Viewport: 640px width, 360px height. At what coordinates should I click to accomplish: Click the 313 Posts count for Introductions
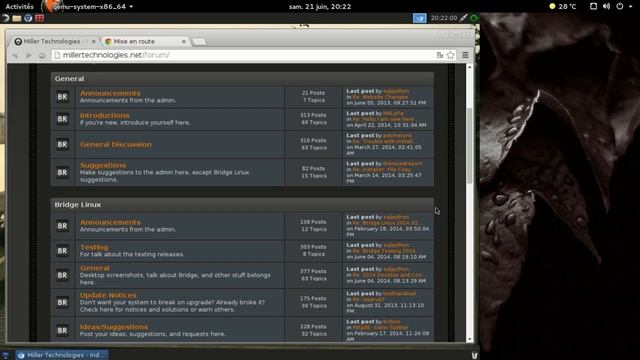313,116
